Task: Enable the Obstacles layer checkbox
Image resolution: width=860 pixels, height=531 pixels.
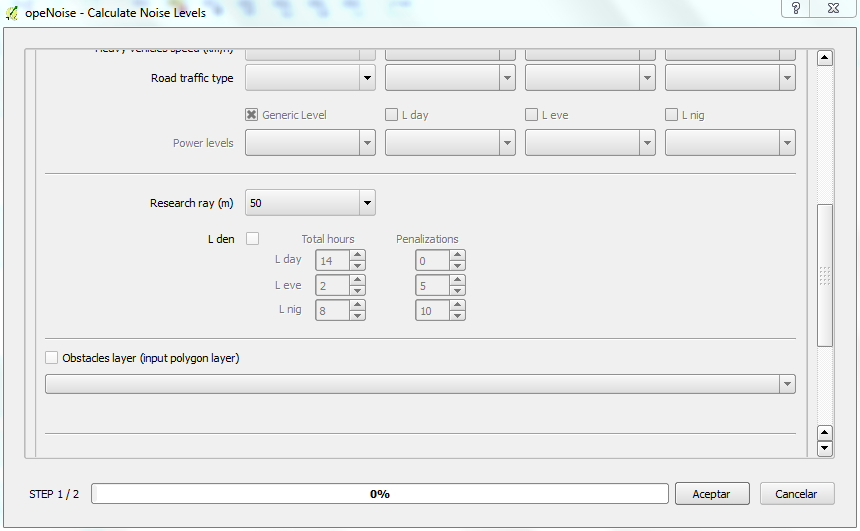Action: point(52,358)
